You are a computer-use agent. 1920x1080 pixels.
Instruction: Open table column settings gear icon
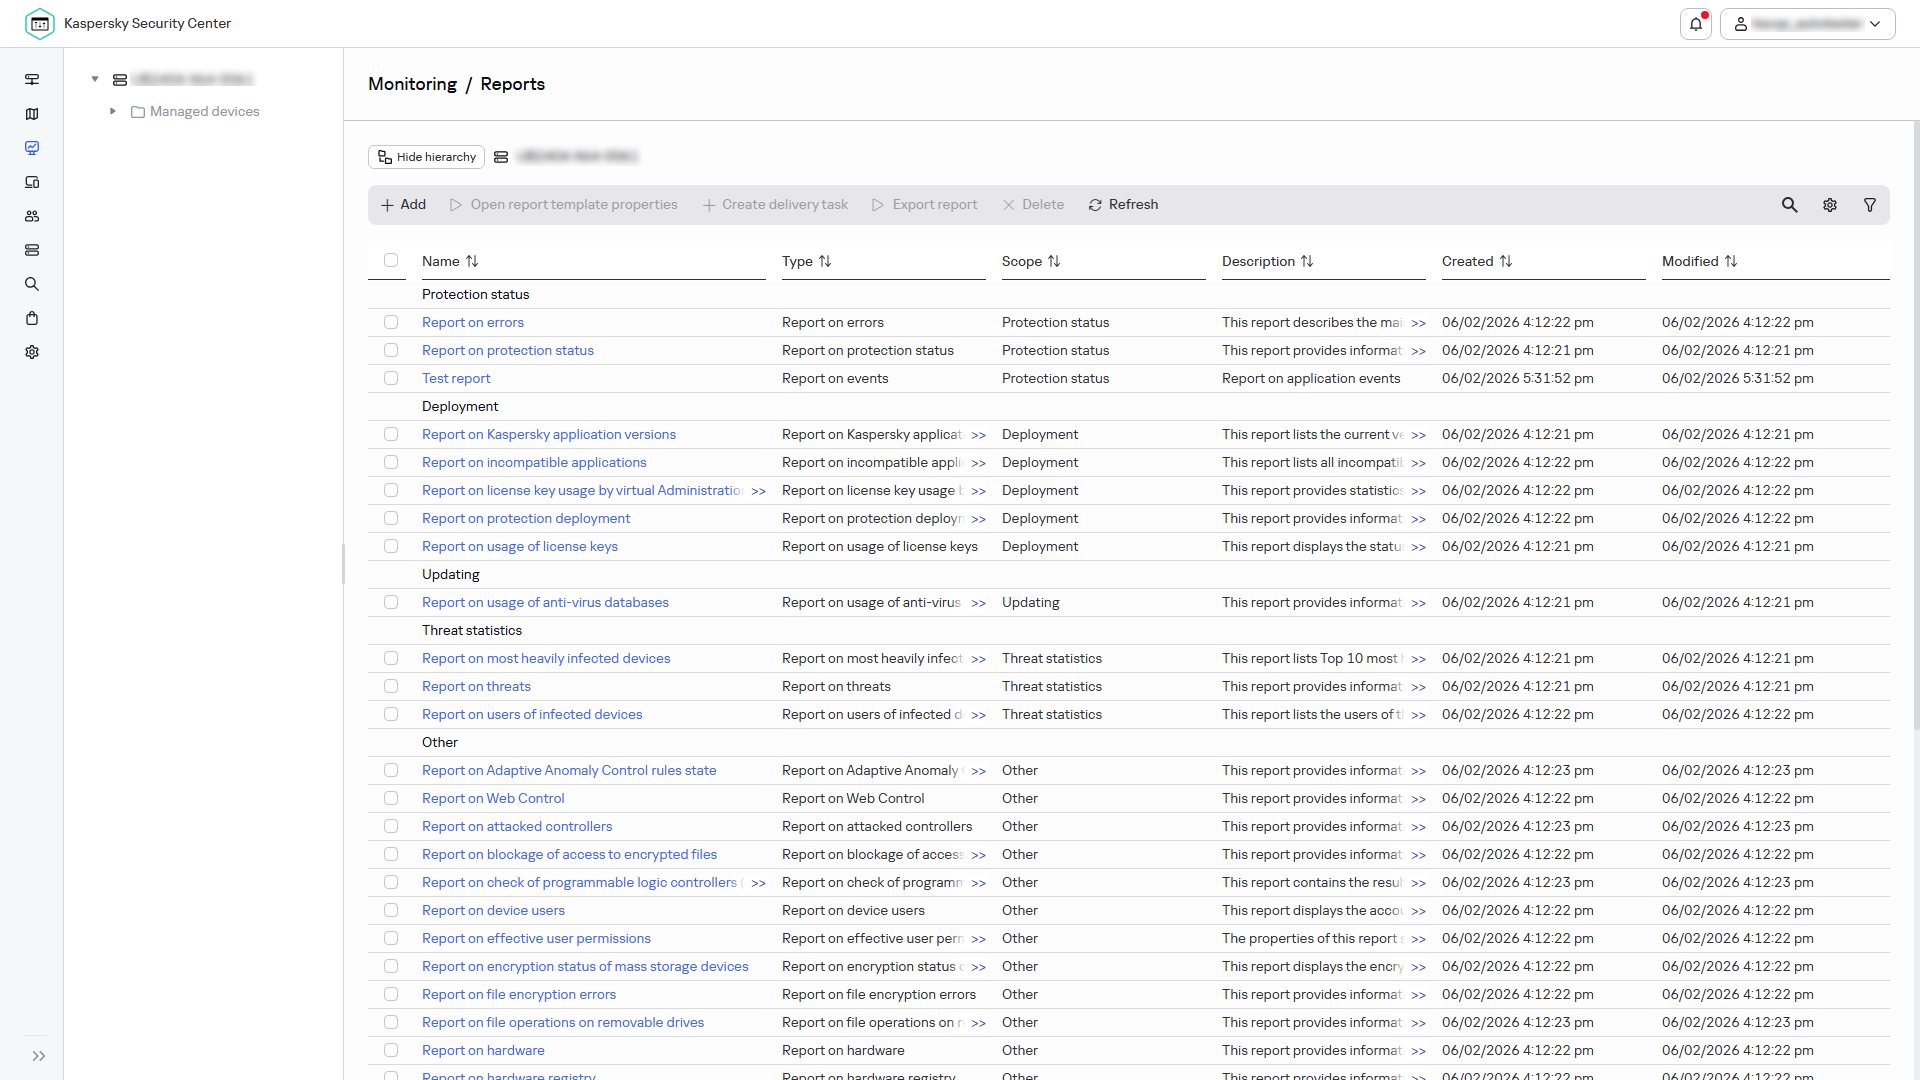tap(1830, 205)
